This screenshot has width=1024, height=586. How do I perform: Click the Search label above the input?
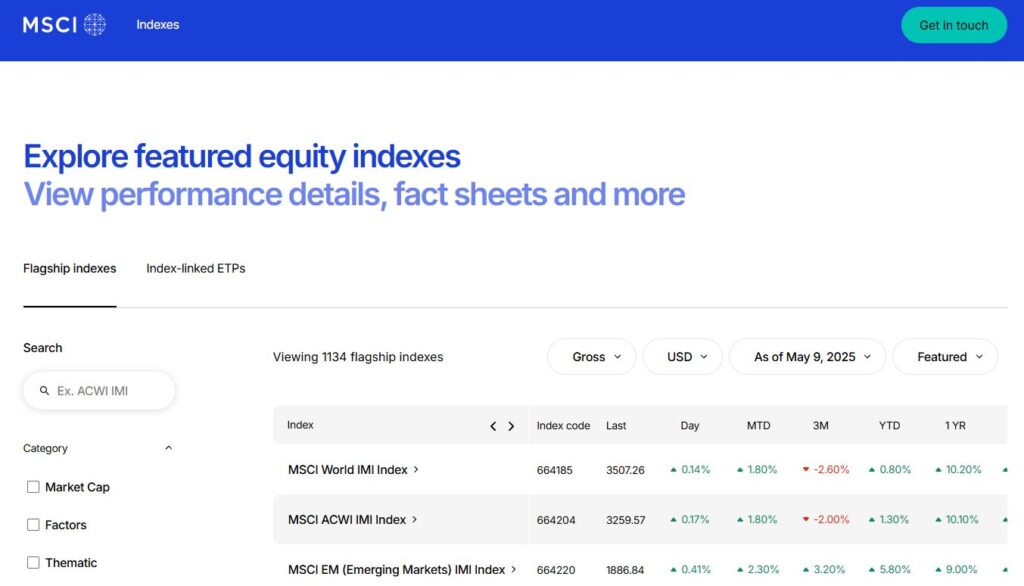tap(43, 348)
